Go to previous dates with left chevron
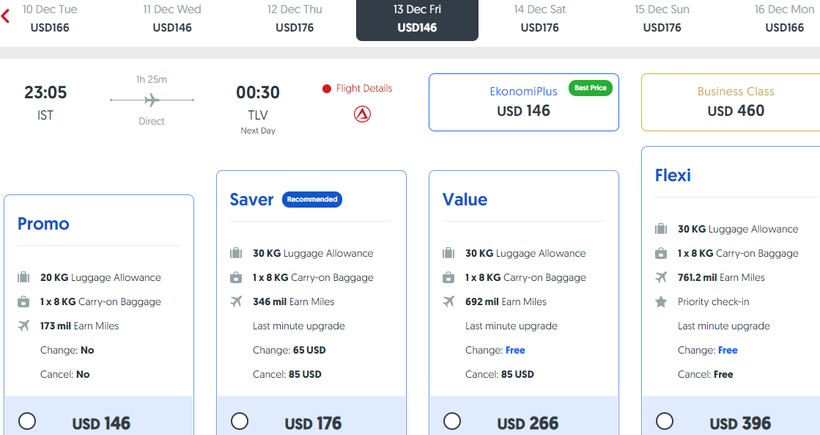This screenshot has width=820, height=435. pyautogui.click(x=6, y=19)
